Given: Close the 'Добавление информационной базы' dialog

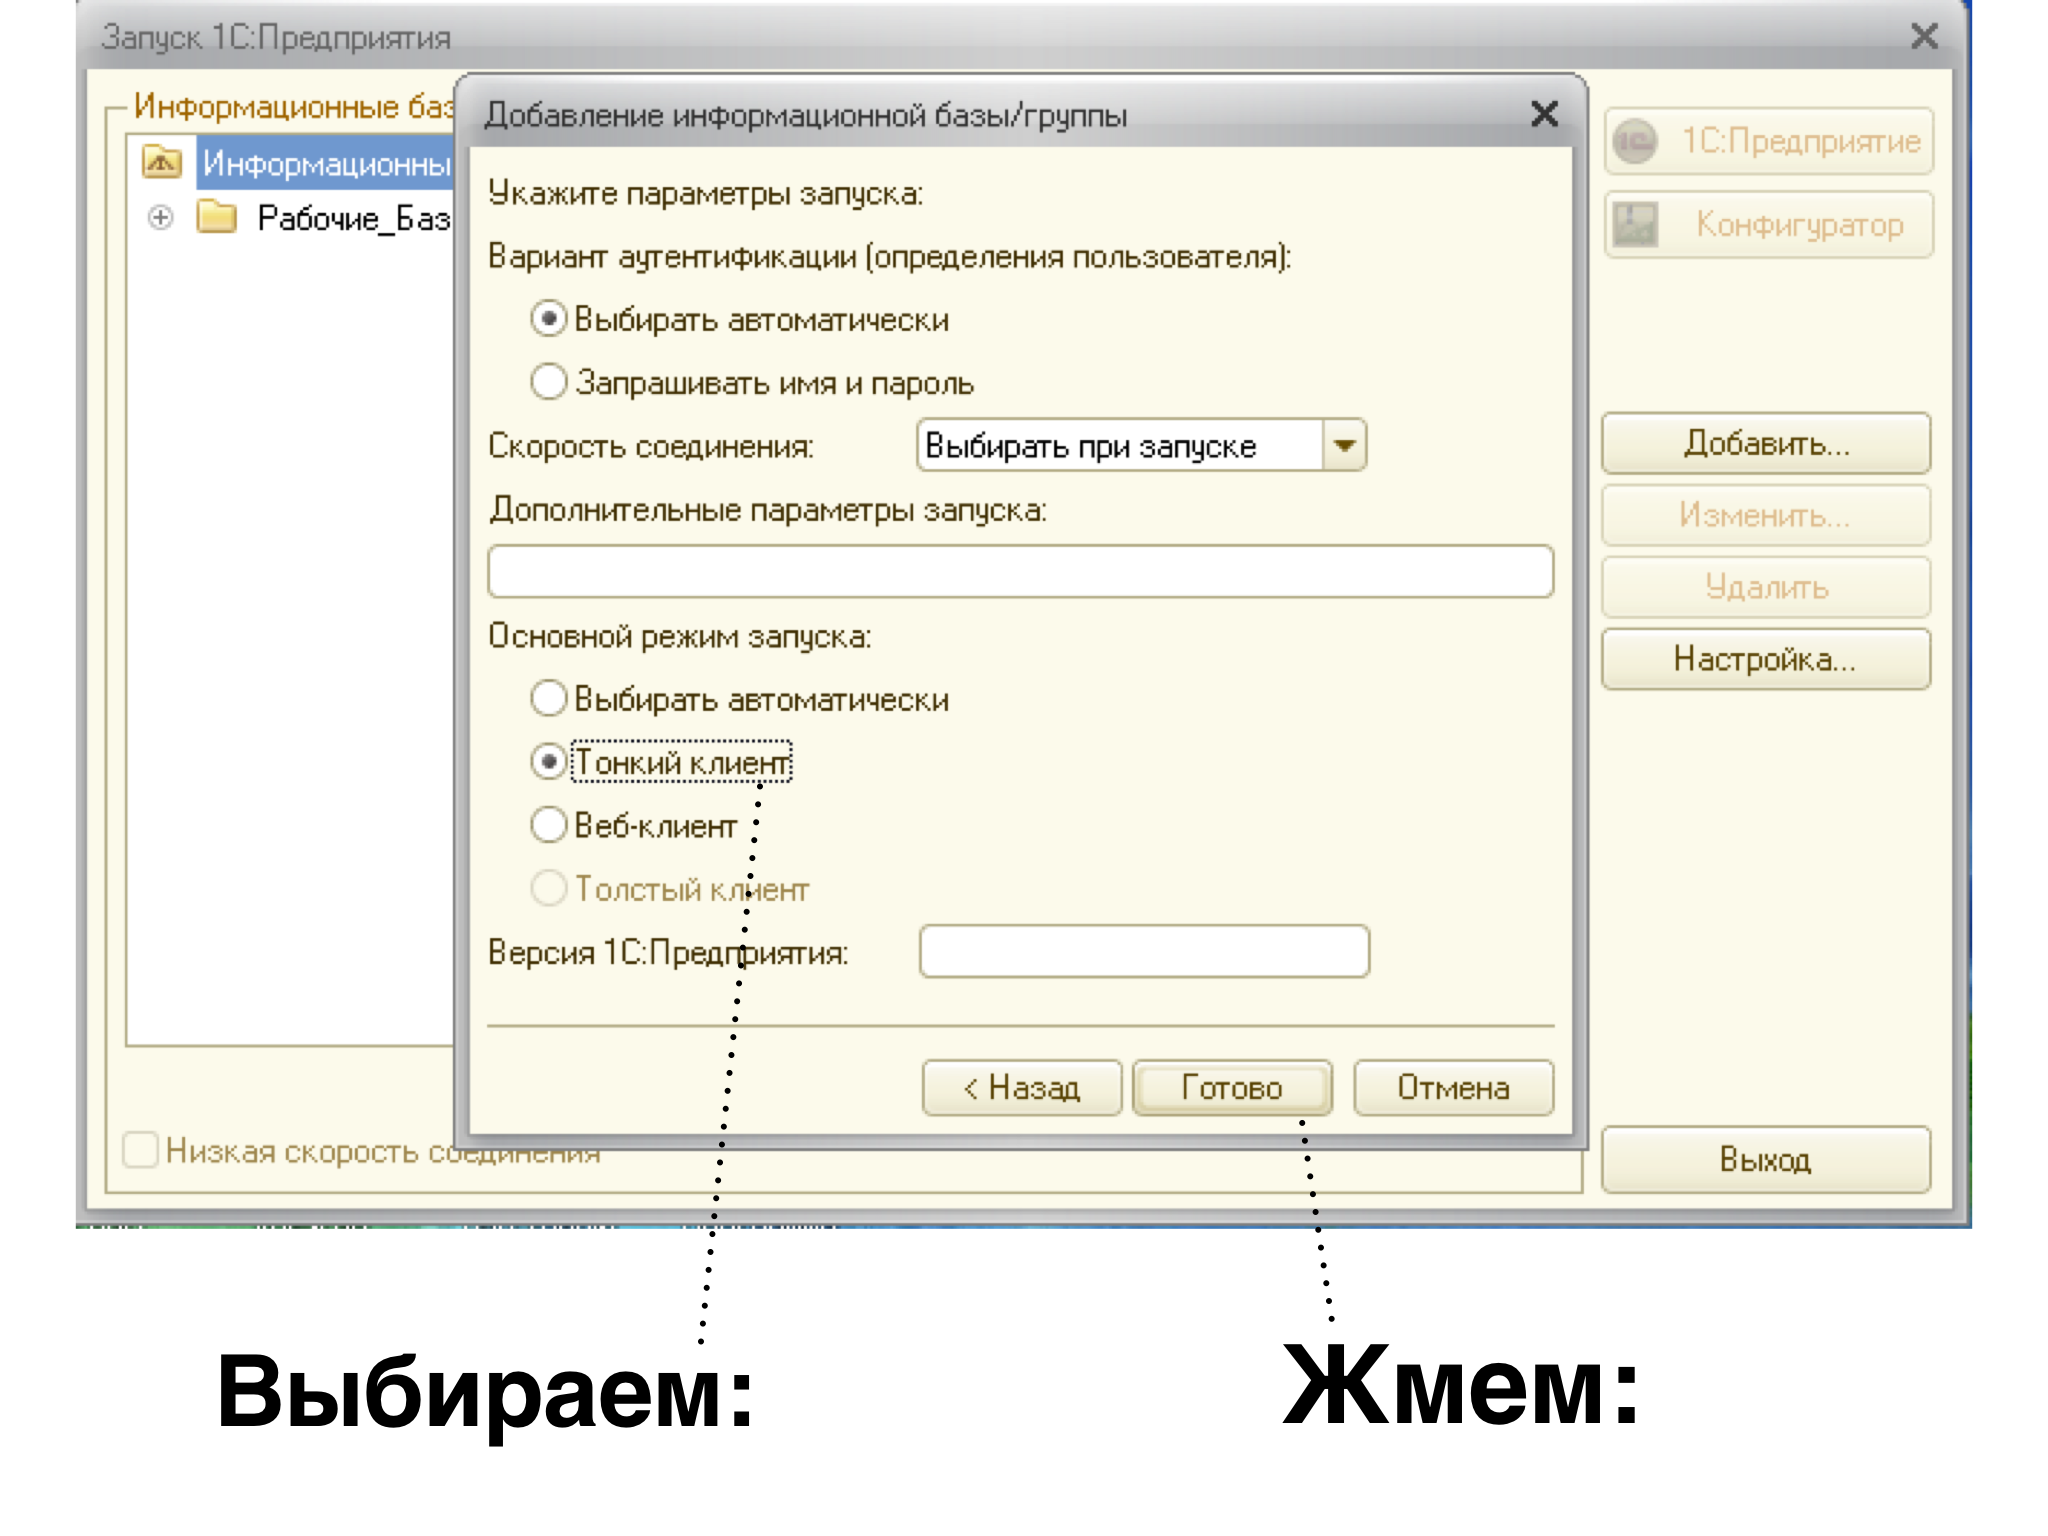Looking at the screenshot, I should tap(1544, 114).
